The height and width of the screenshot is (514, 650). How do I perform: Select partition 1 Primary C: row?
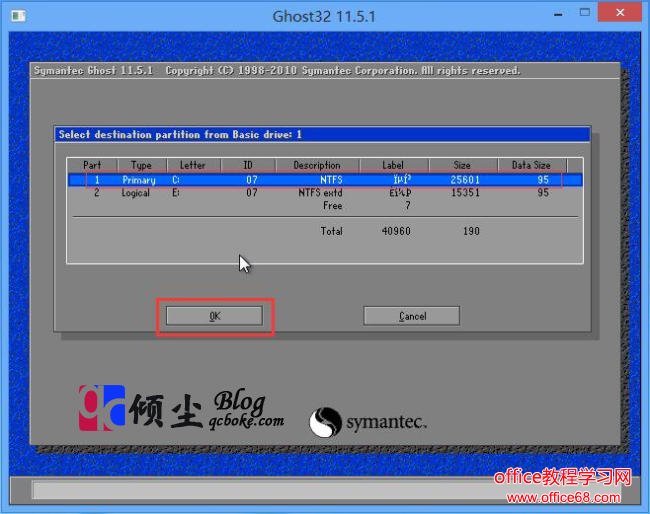tap(325, 180)
